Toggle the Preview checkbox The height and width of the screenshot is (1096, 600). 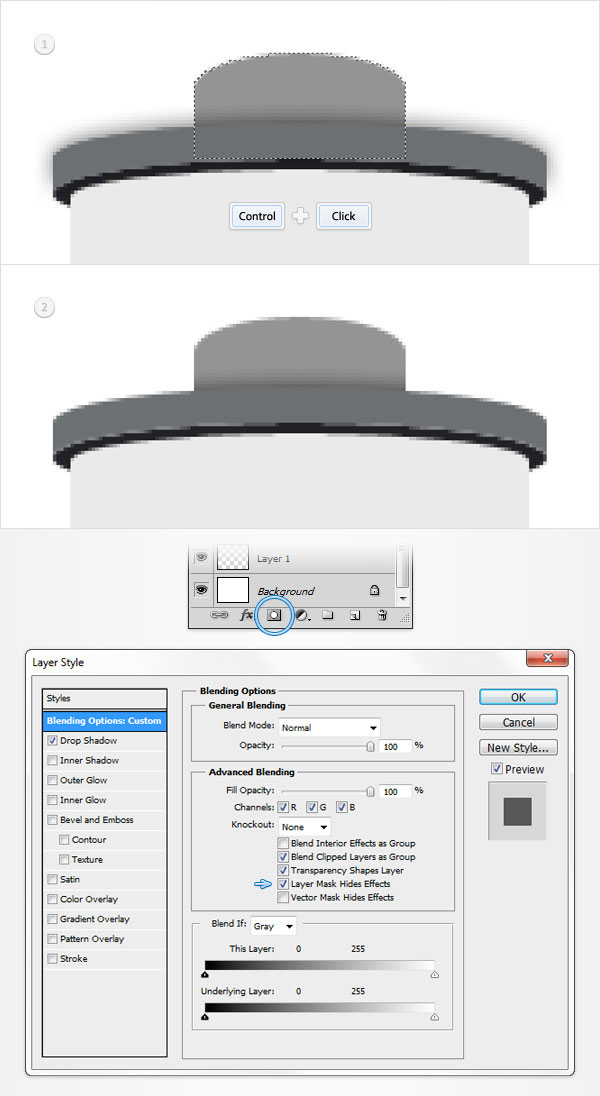(x=497, y=769)
